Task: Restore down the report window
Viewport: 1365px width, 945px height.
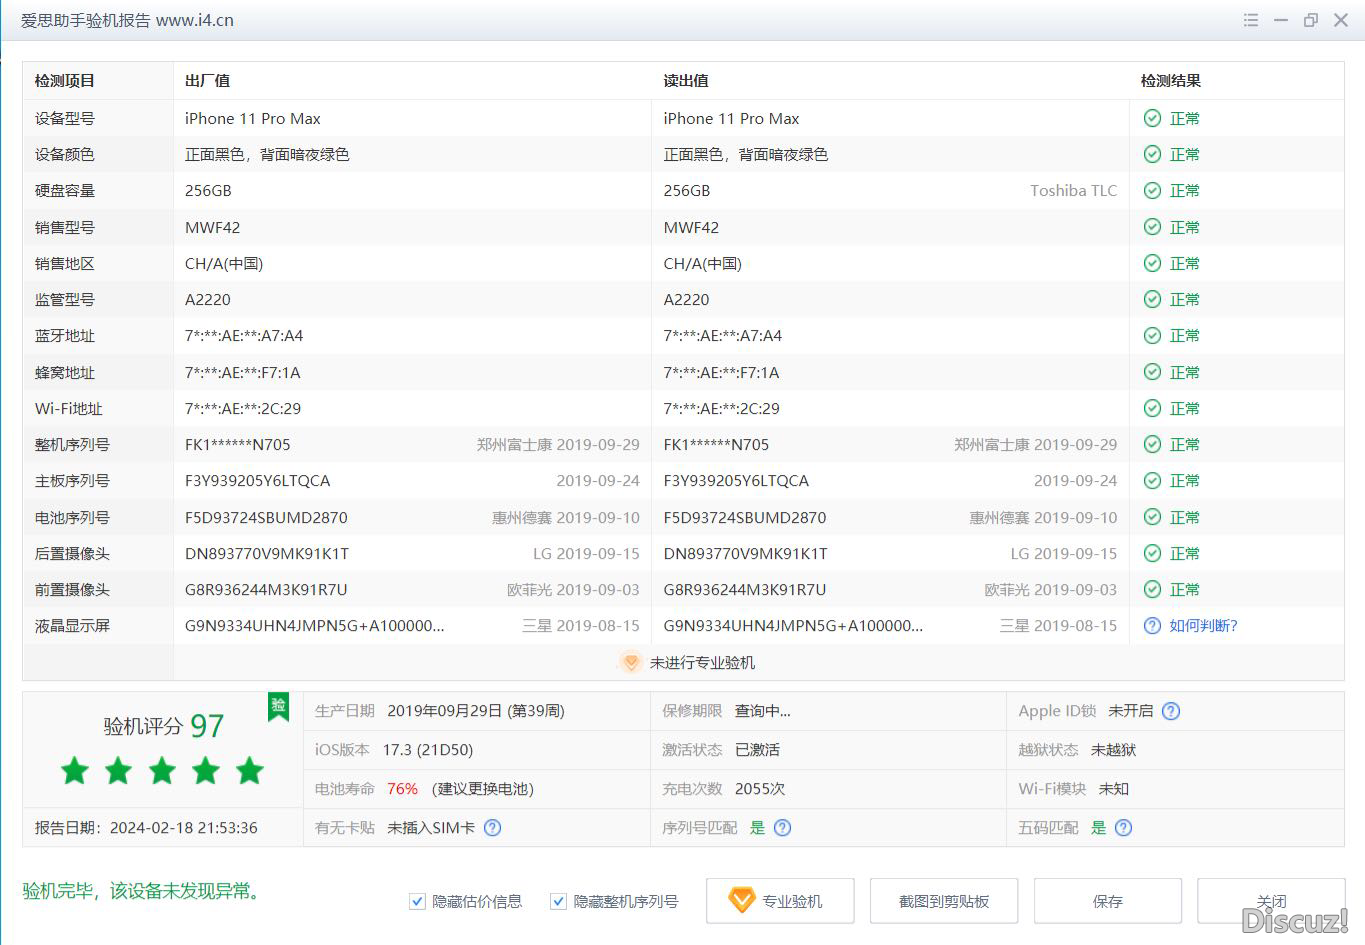Action: coord(1310,20)
